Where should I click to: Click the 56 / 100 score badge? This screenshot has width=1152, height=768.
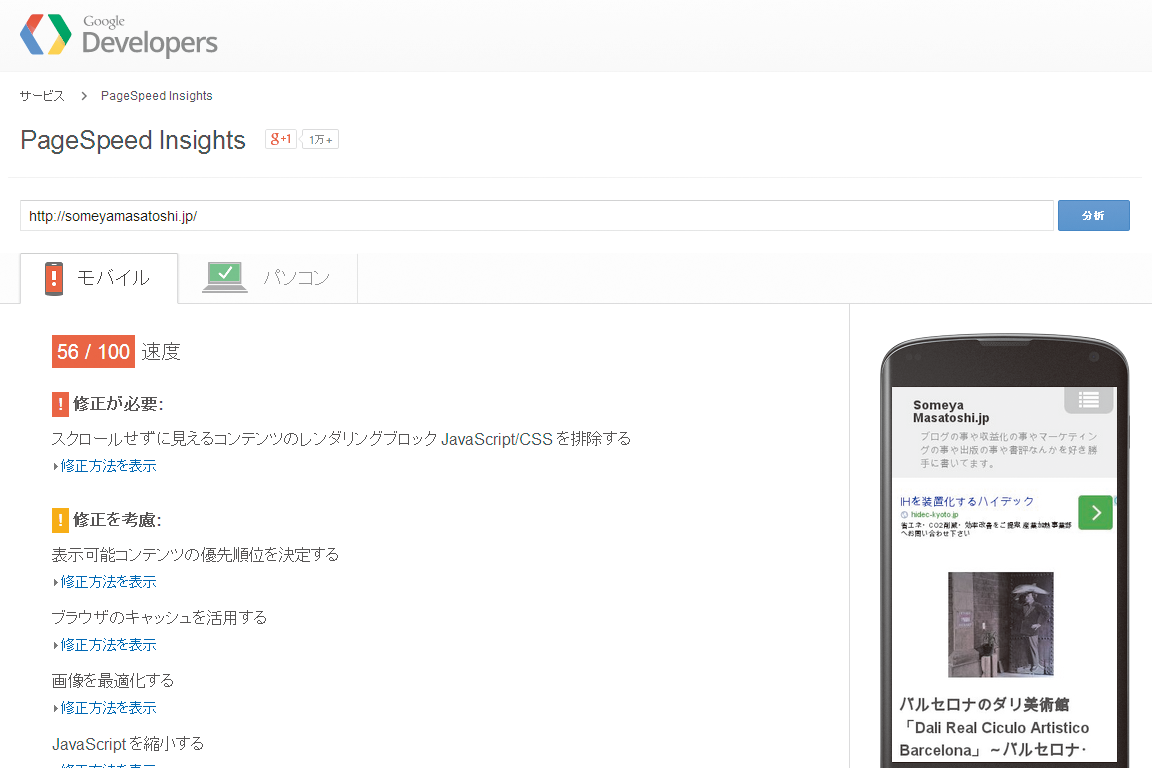coord(93,351)
